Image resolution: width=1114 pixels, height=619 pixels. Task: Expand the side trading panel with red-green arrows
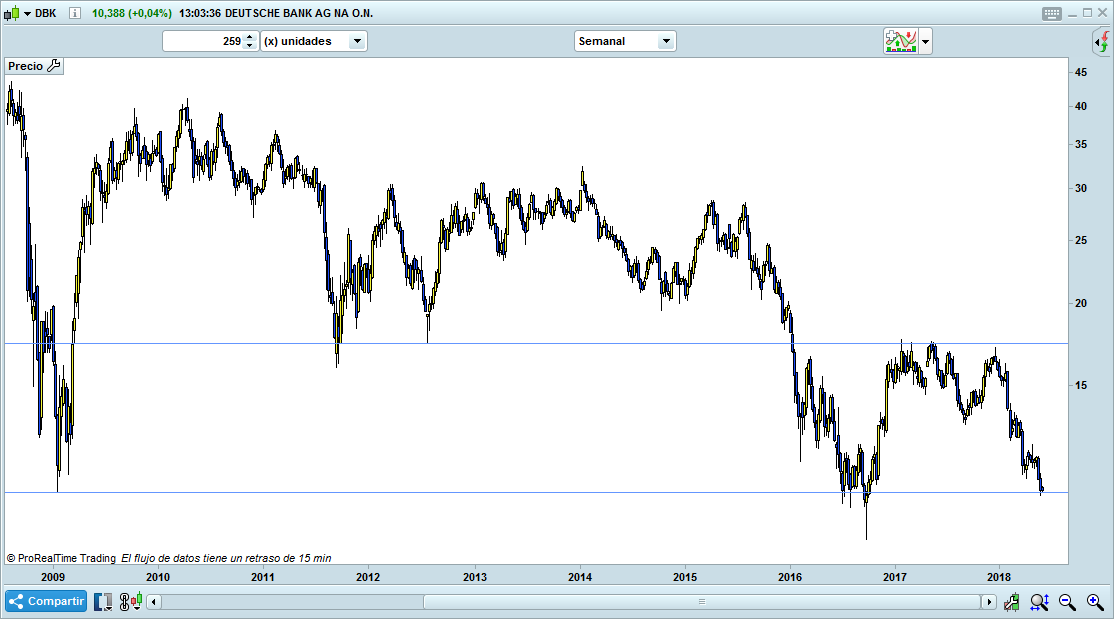[x=1101, y=42]
